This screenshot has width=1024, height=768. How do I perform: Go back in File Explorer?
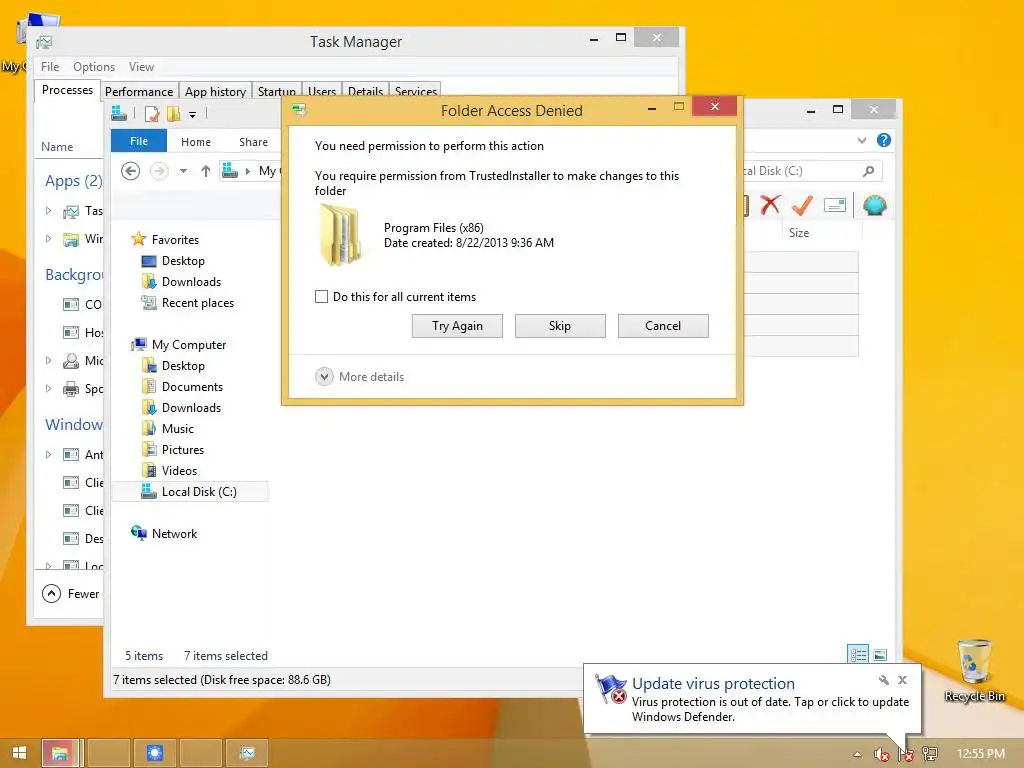click(x=131, y=171)
